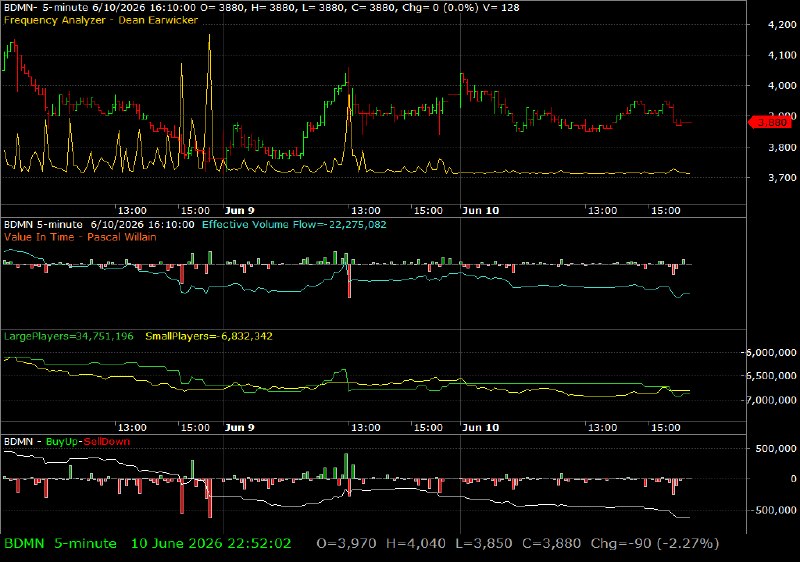Select the "LargePlayers=34,751,196" legend text
Viewport: 800px width, 562px height.
click(69, 337)
